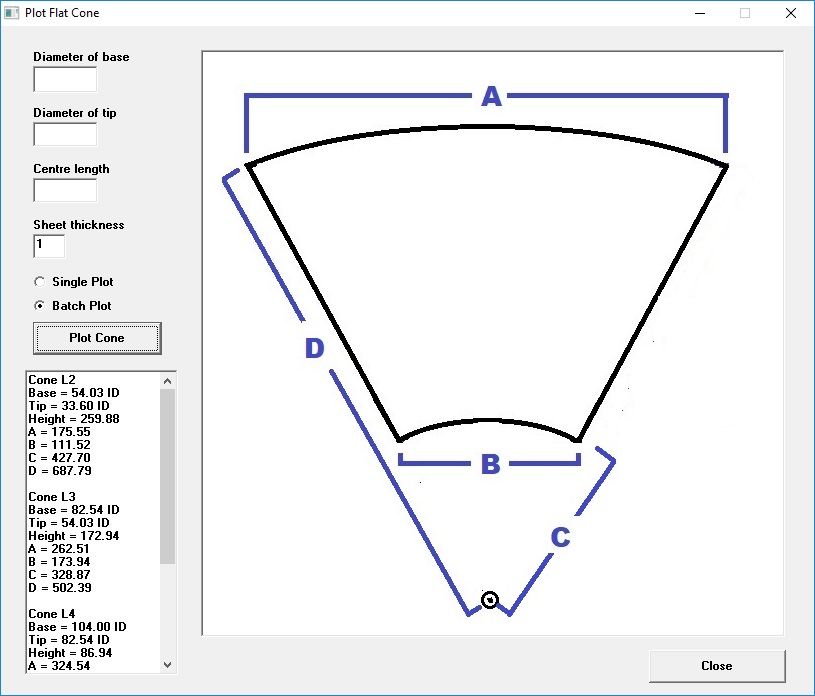Click 'Tip = 33.60 ID' line
815x696 pixels.
(x=69, y=406)
